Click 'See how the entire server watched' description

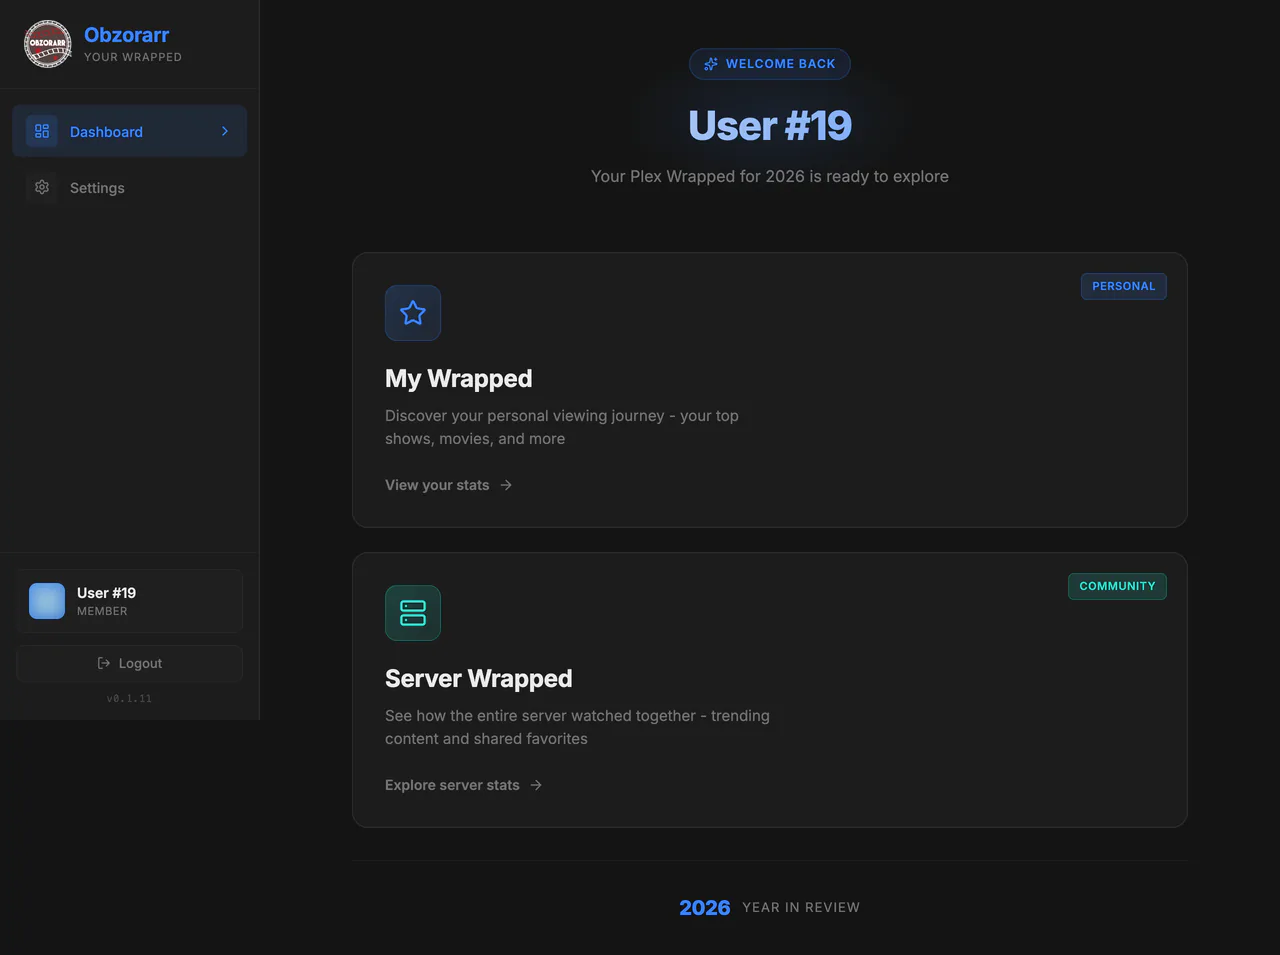[x=578, y=727]
